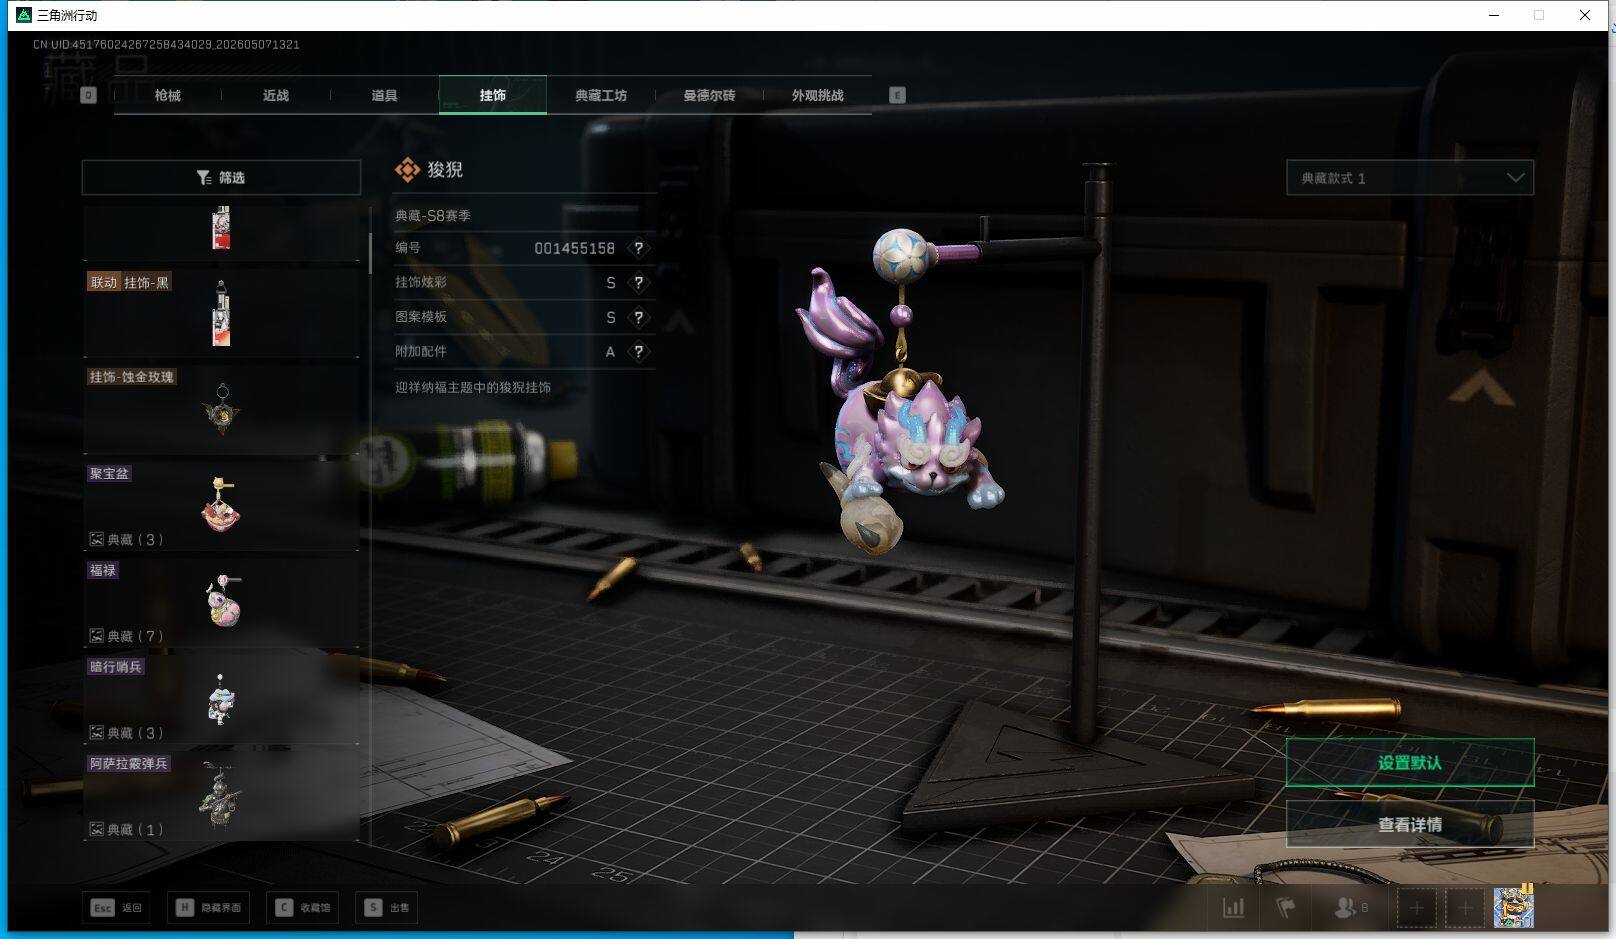Open the 曼德尔砖 tab
Screen dimensions: 1616x939
[709, 95]
